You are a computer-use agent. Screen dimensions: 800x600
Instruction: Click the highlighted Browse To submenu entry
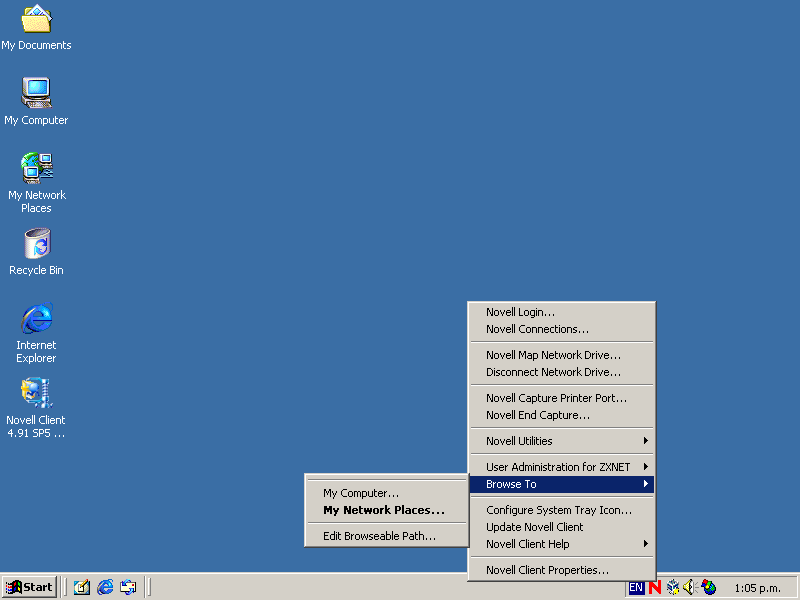coord(562,484)
